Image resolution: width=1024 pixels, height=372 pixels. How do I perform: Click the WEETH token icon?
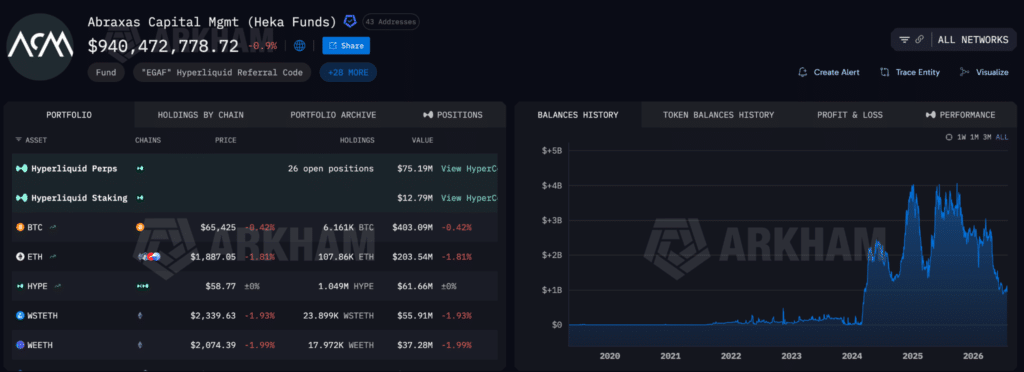coord(20,345)
